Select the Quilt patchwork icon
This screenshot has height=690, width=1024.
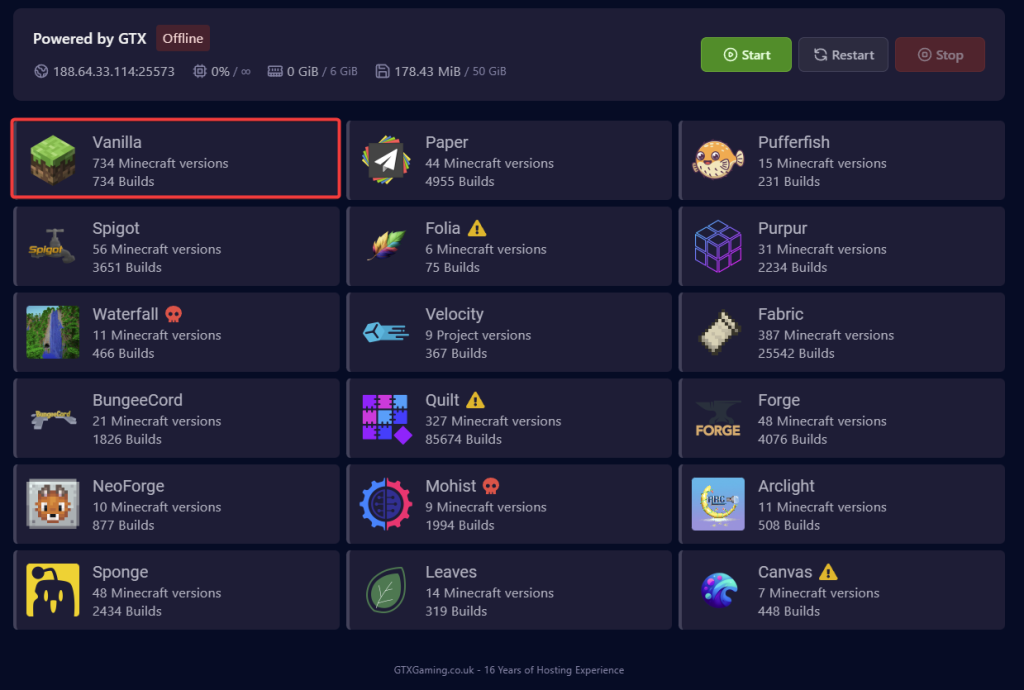pyautogui.click(x=386, y=419)
